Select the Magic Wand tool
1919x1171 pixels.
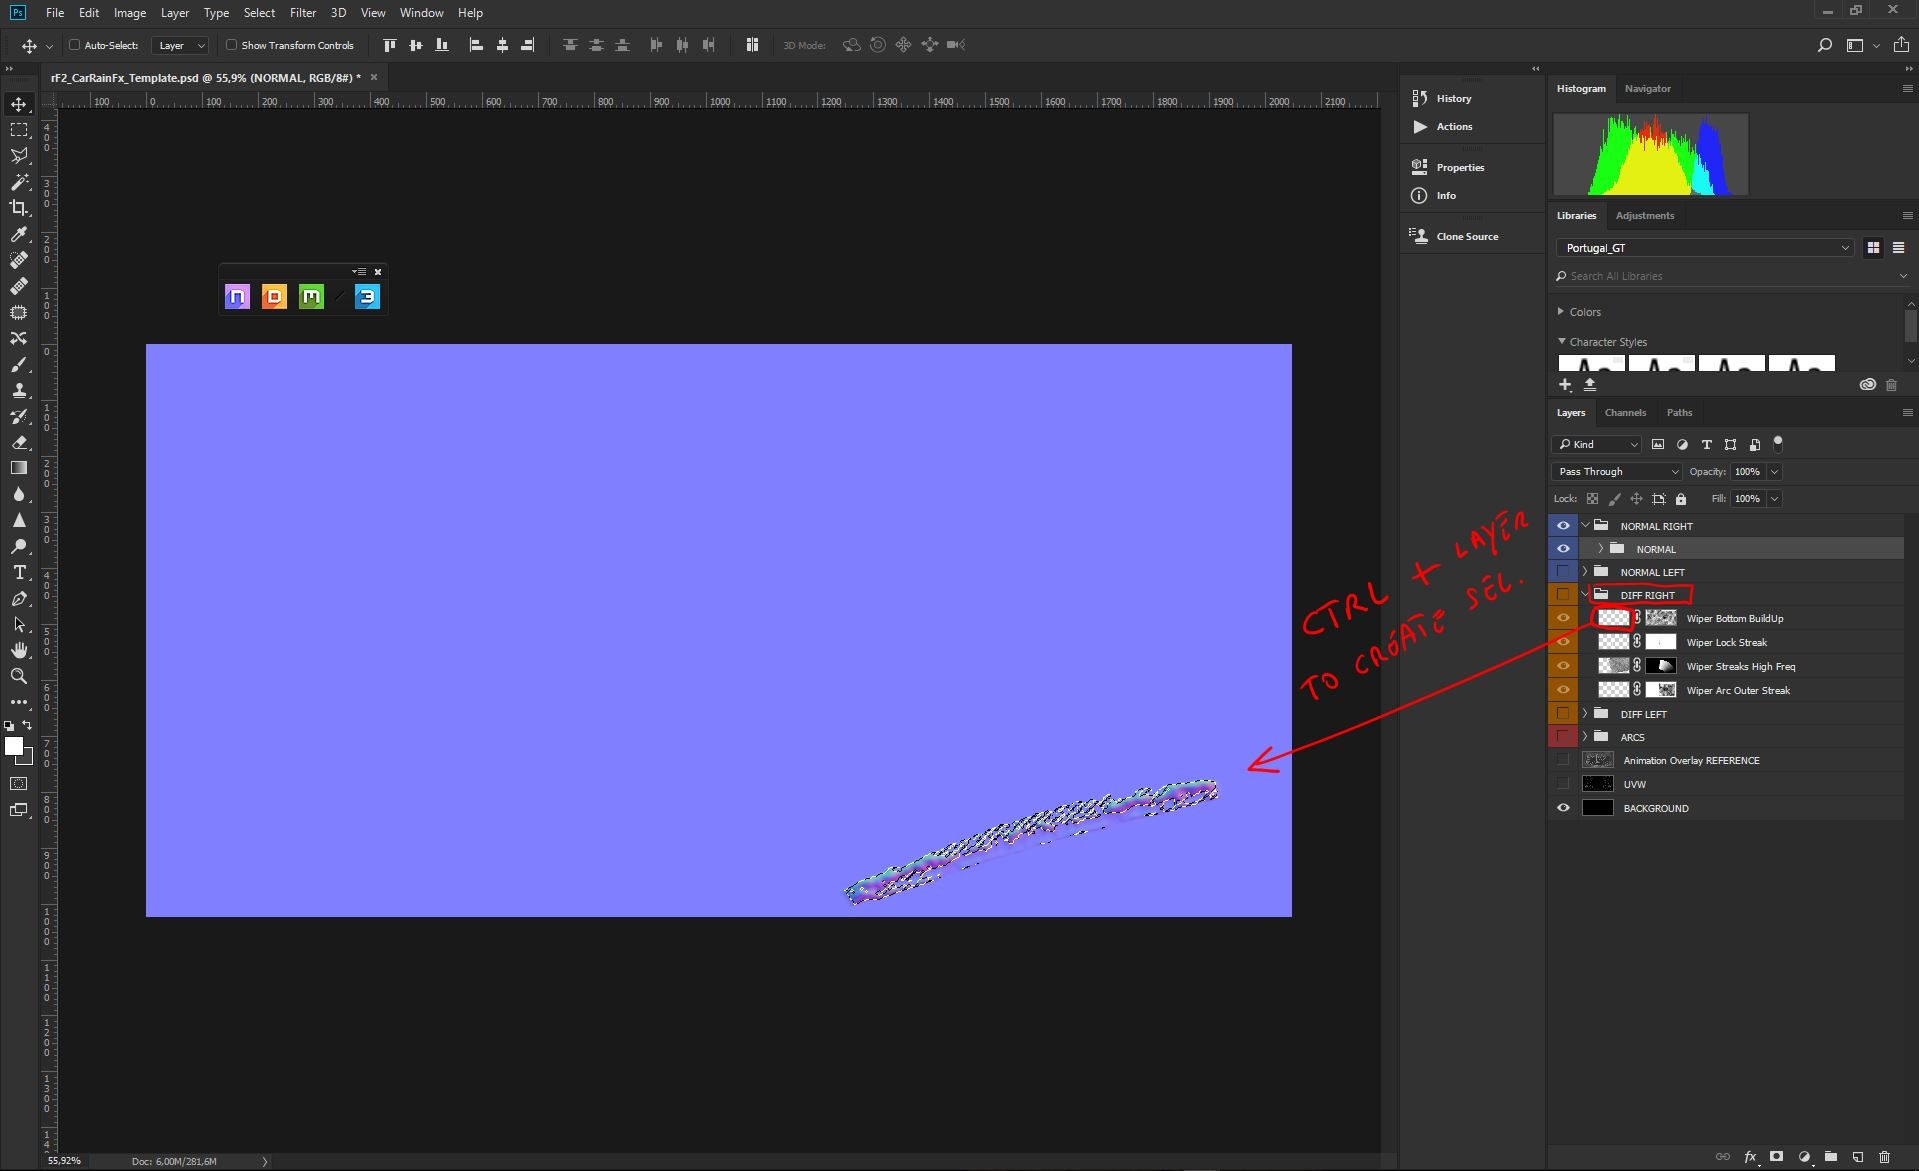[x=19, y=182]
